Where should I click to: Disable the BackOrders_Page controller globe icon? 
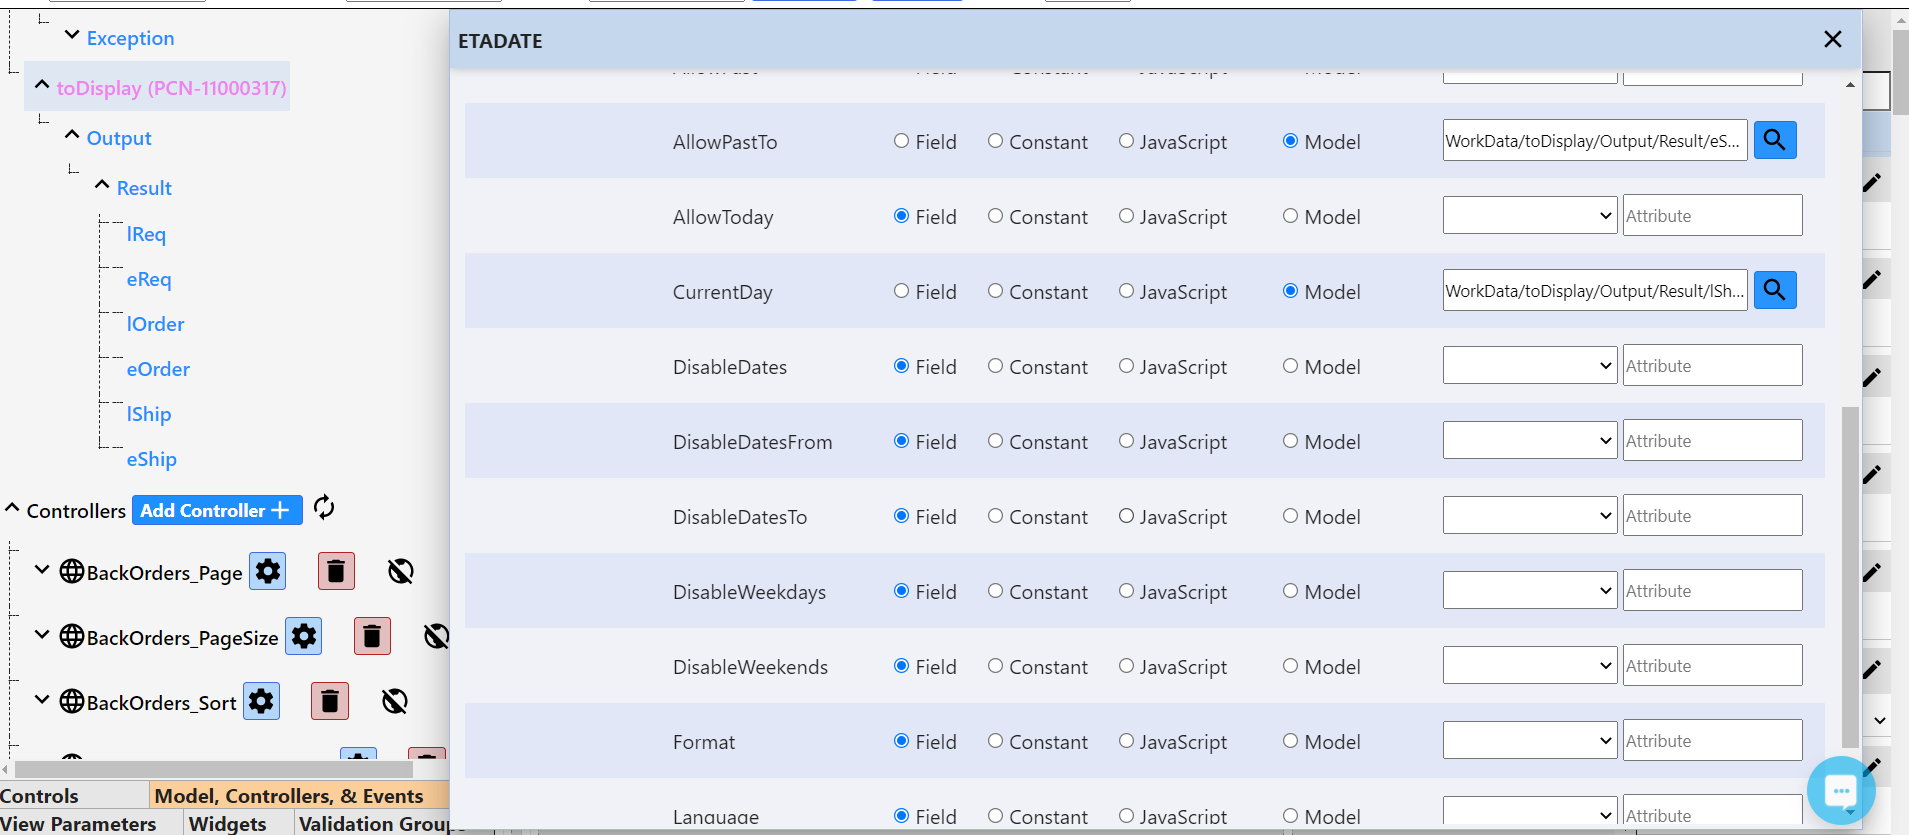click(400, 571)
